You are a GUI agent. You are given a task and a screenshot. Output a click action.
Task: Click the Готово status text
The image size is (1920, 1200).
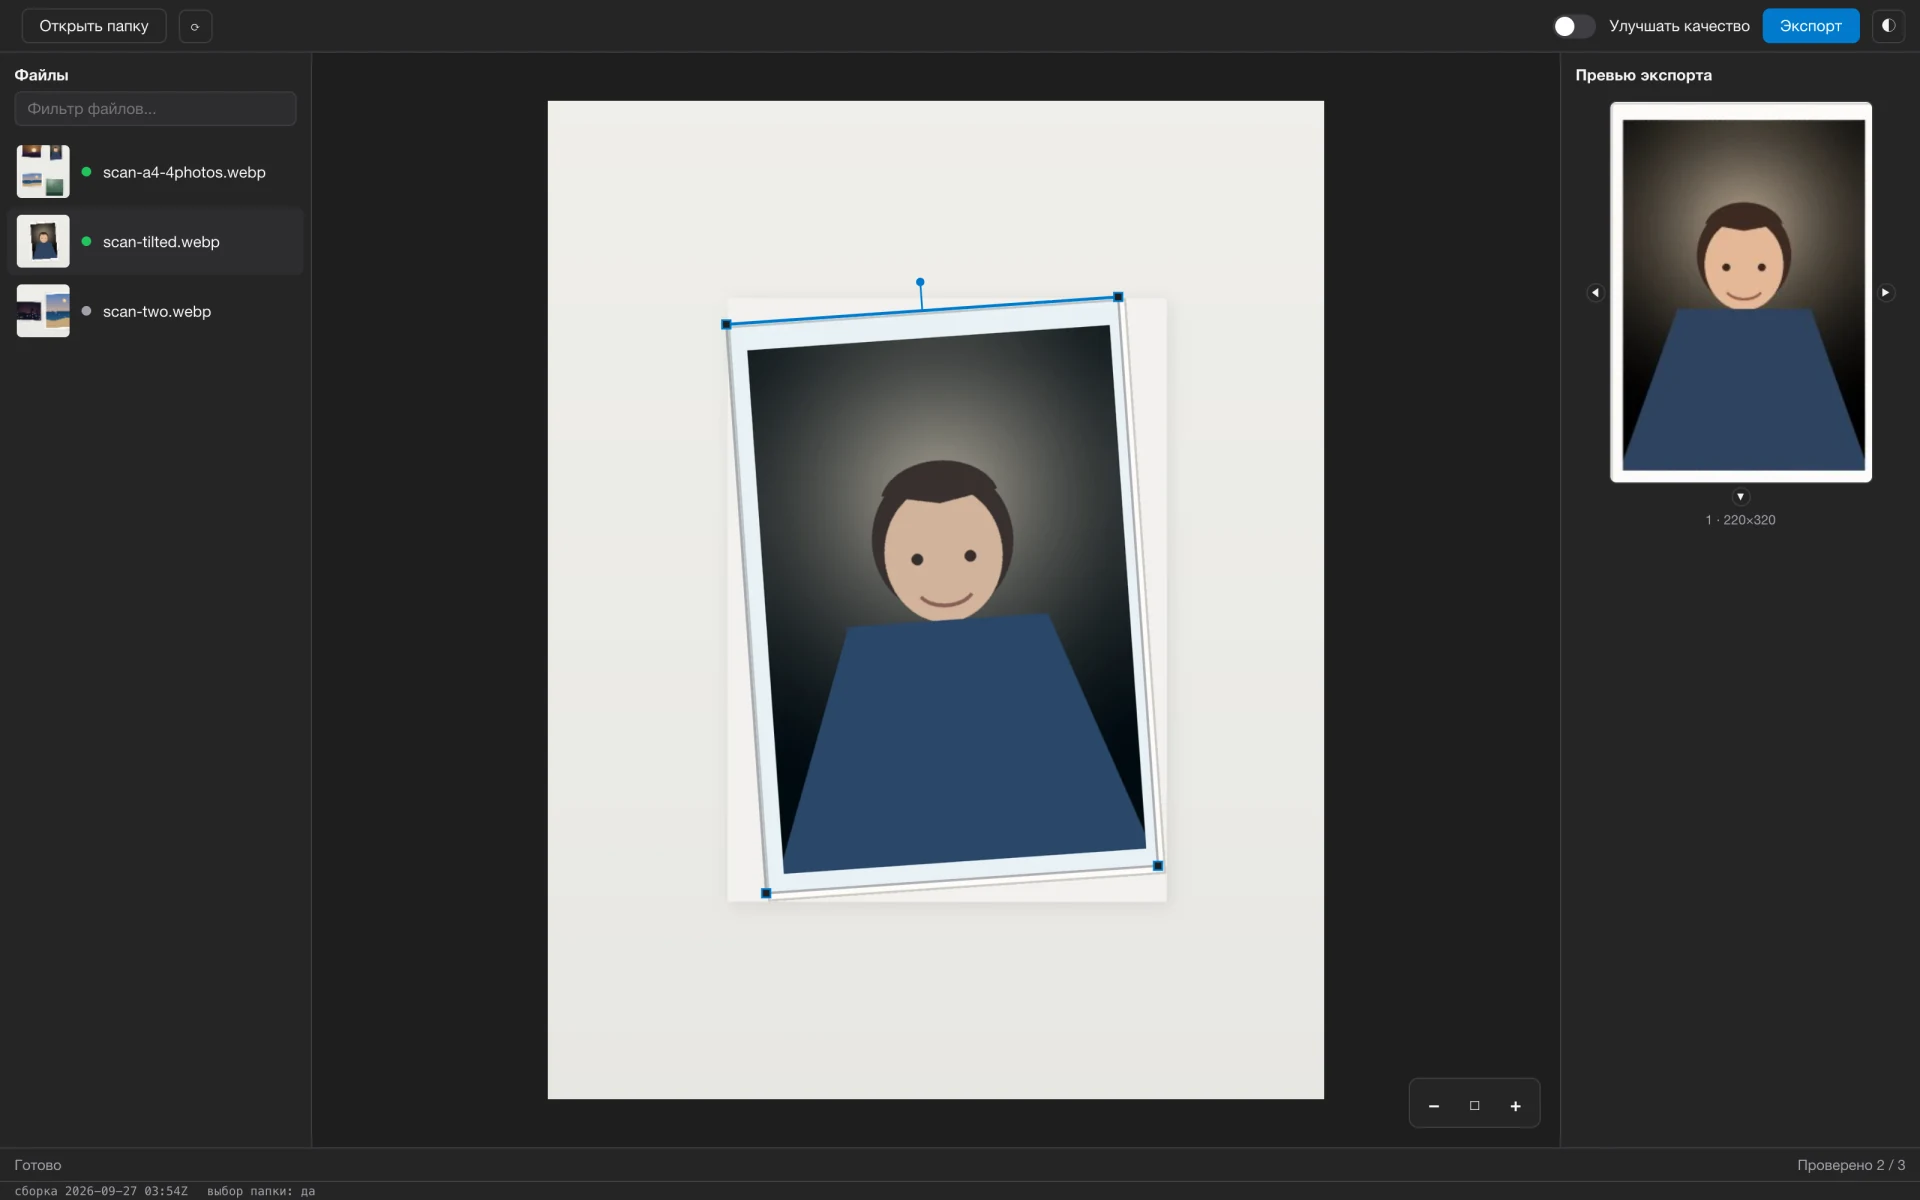pos(38,1165)
